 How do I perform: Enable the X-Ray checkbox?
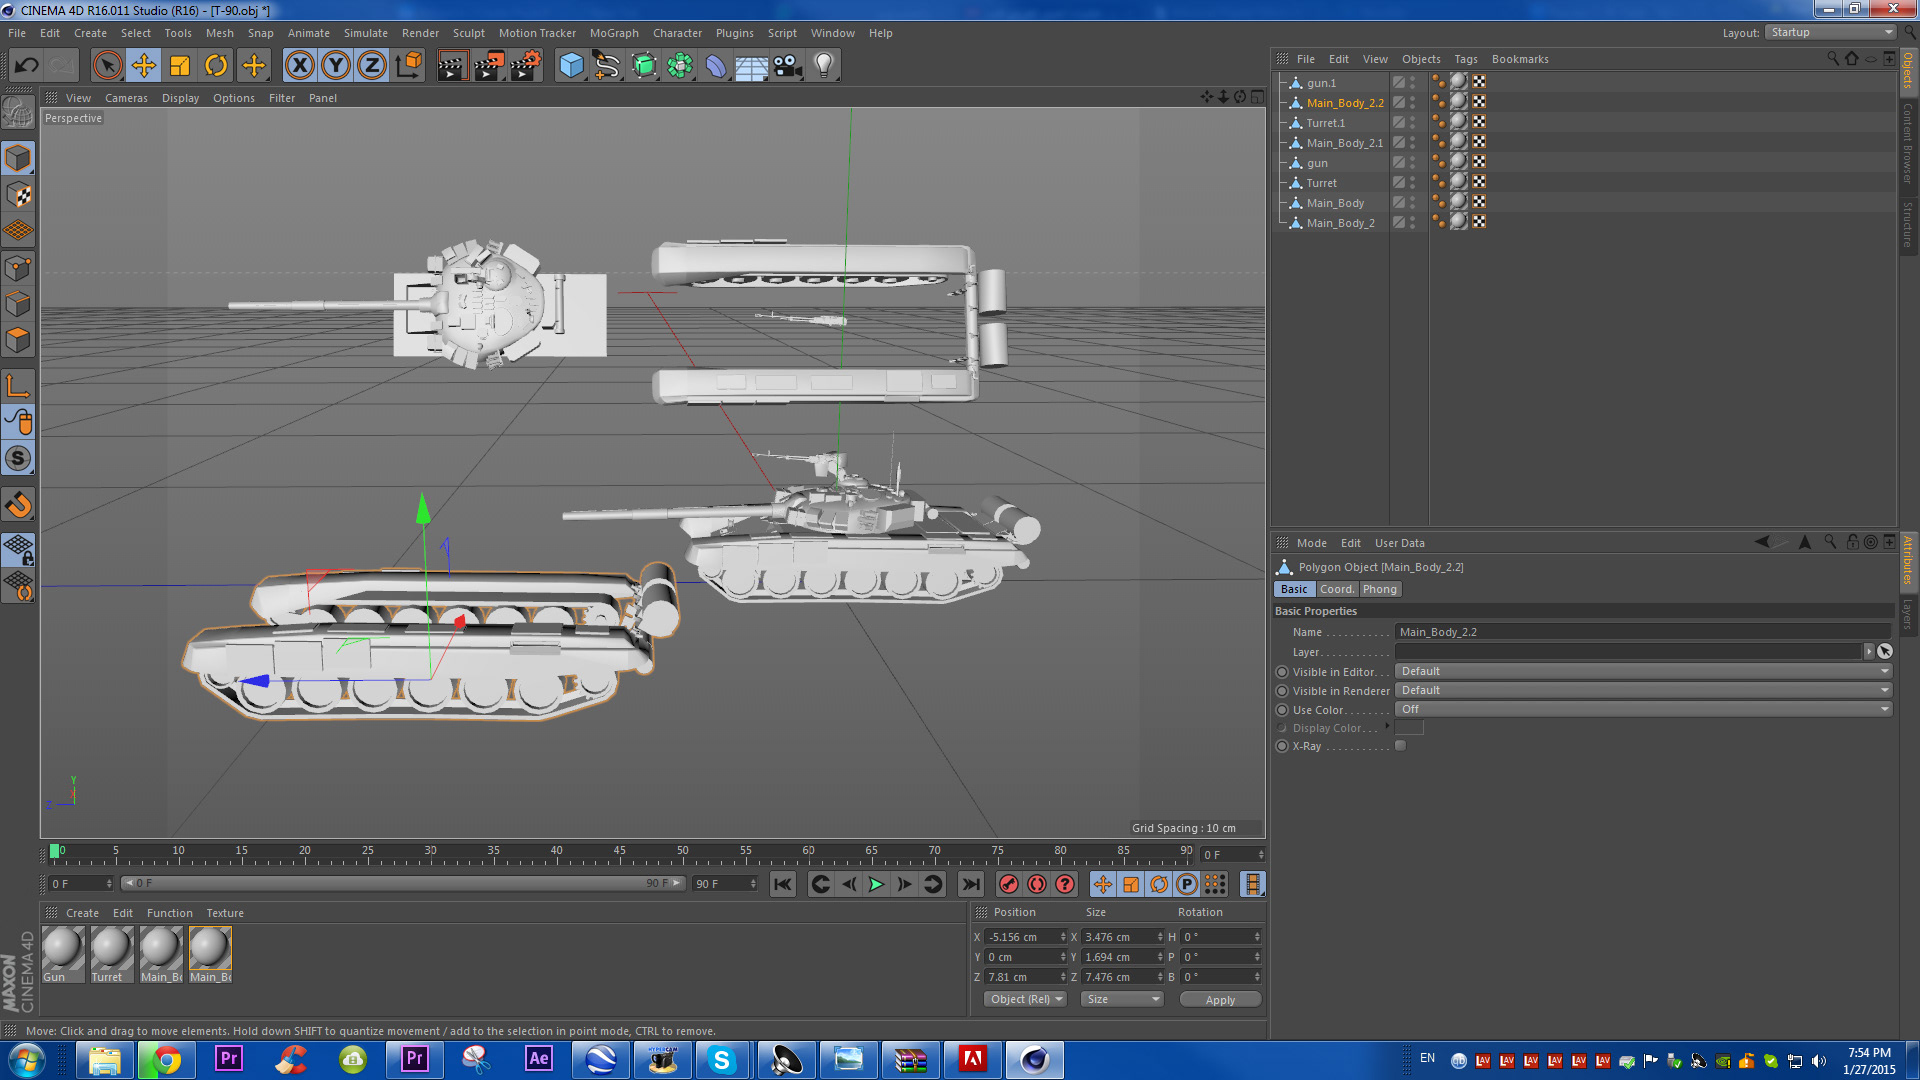(1400, 746)
